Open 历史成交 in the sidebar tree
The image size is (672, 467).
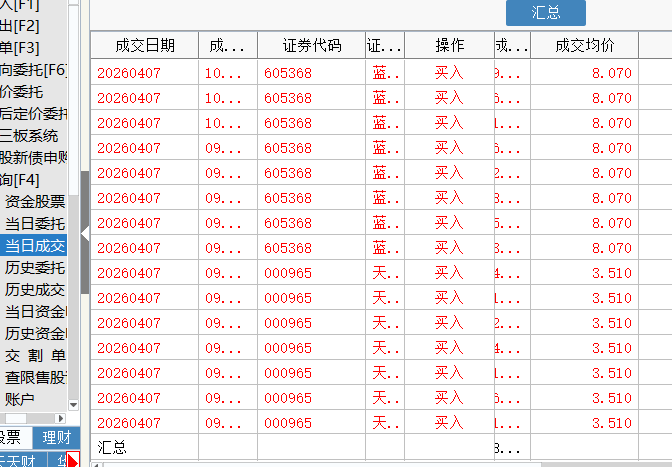pos(34,290)
